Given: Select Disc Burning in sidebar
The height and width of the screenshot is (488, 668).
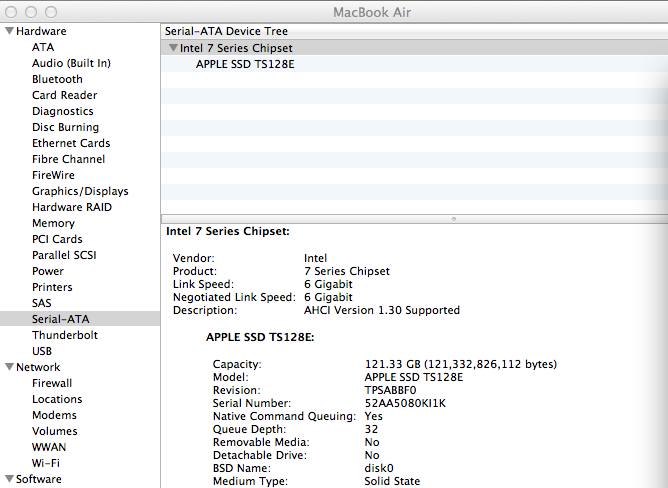Looking at the screenshot, I should 65,127.
